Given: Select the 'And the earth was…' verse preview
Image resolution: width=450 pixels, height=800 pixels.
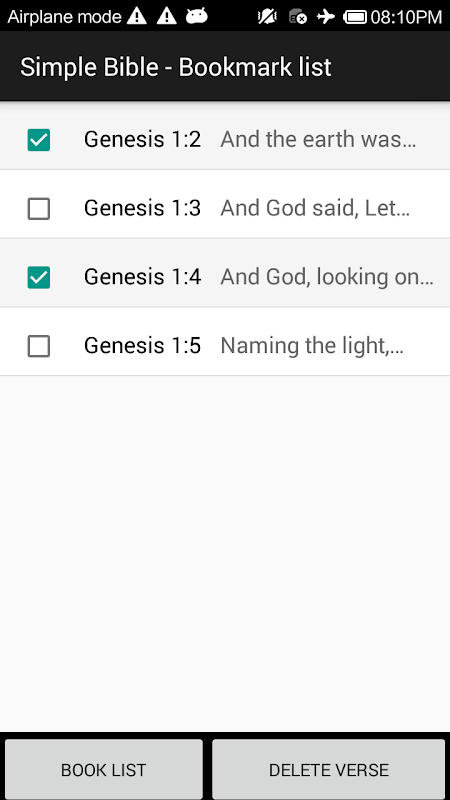Looking at the screenshot, I should 318,139.
